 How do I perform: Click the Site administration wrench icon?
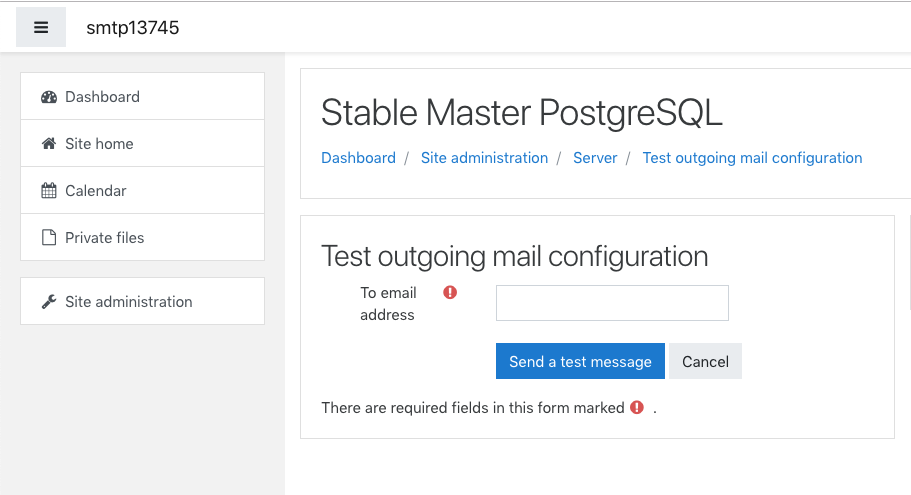coord(49,302)
